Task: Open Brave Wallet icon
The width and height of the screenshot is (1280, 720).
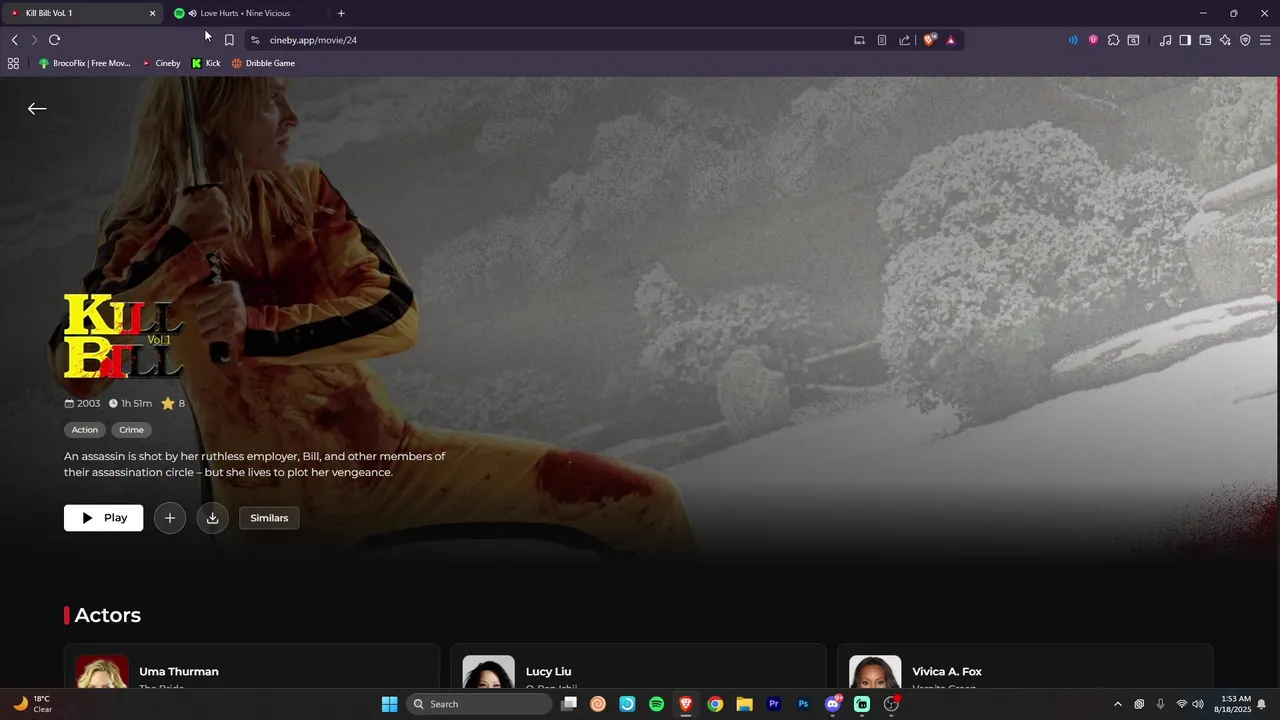Action: pos(1205,40)
